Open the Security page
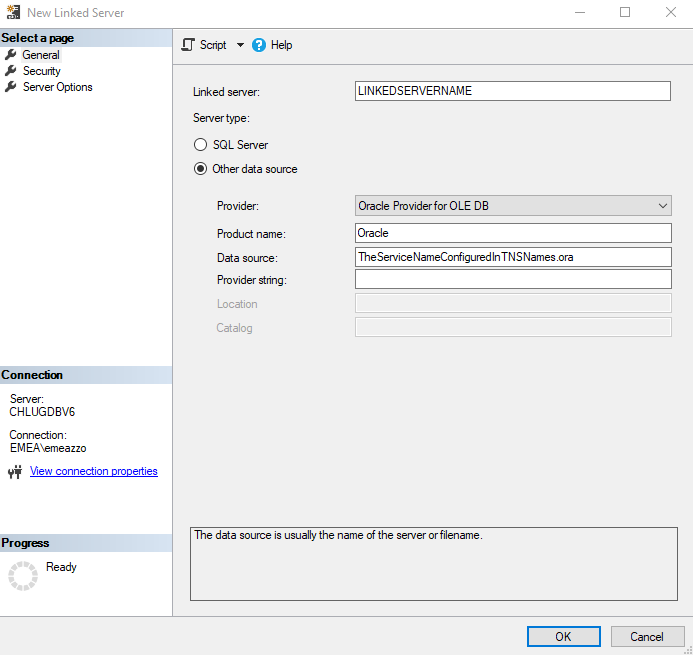Viewport: 693px width, 655px height. (42, 71)
